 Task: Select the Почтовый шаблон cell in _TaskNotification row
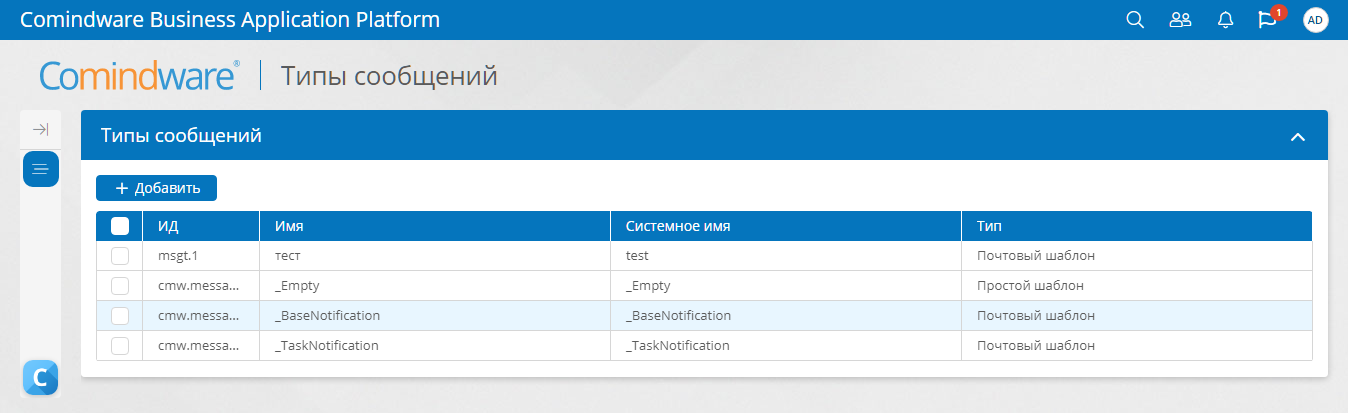click(1137, 346)
